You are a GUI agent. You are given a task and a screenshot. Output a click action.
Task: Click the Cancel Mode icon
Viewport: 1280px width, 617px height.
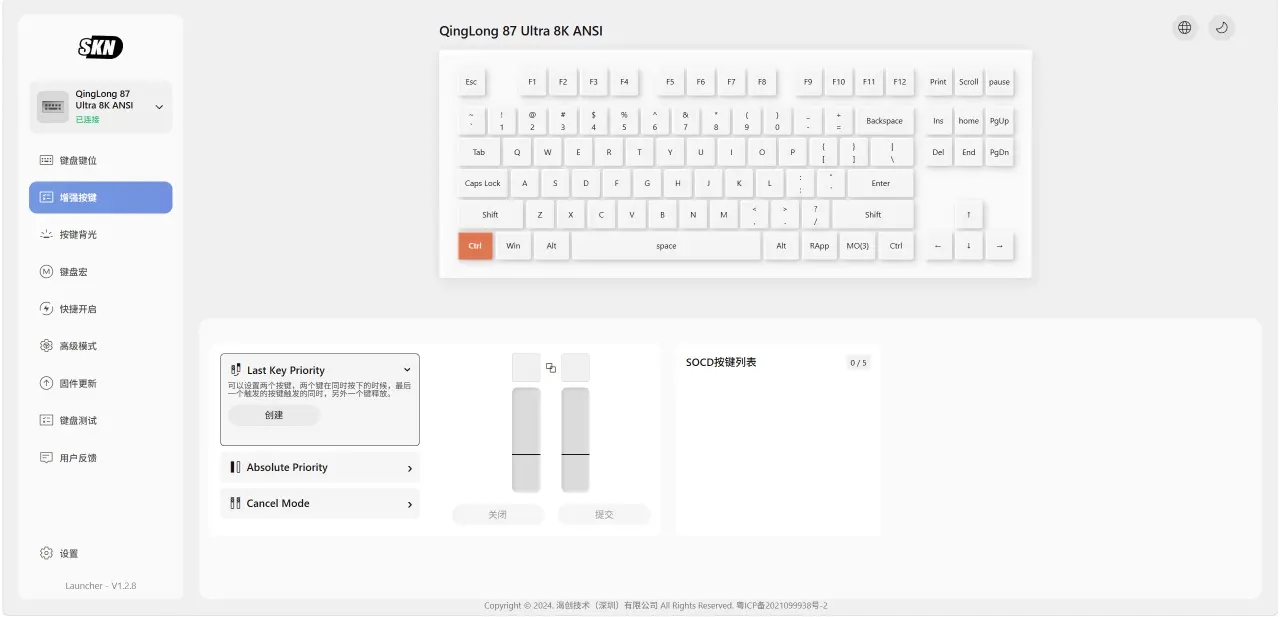236,503
